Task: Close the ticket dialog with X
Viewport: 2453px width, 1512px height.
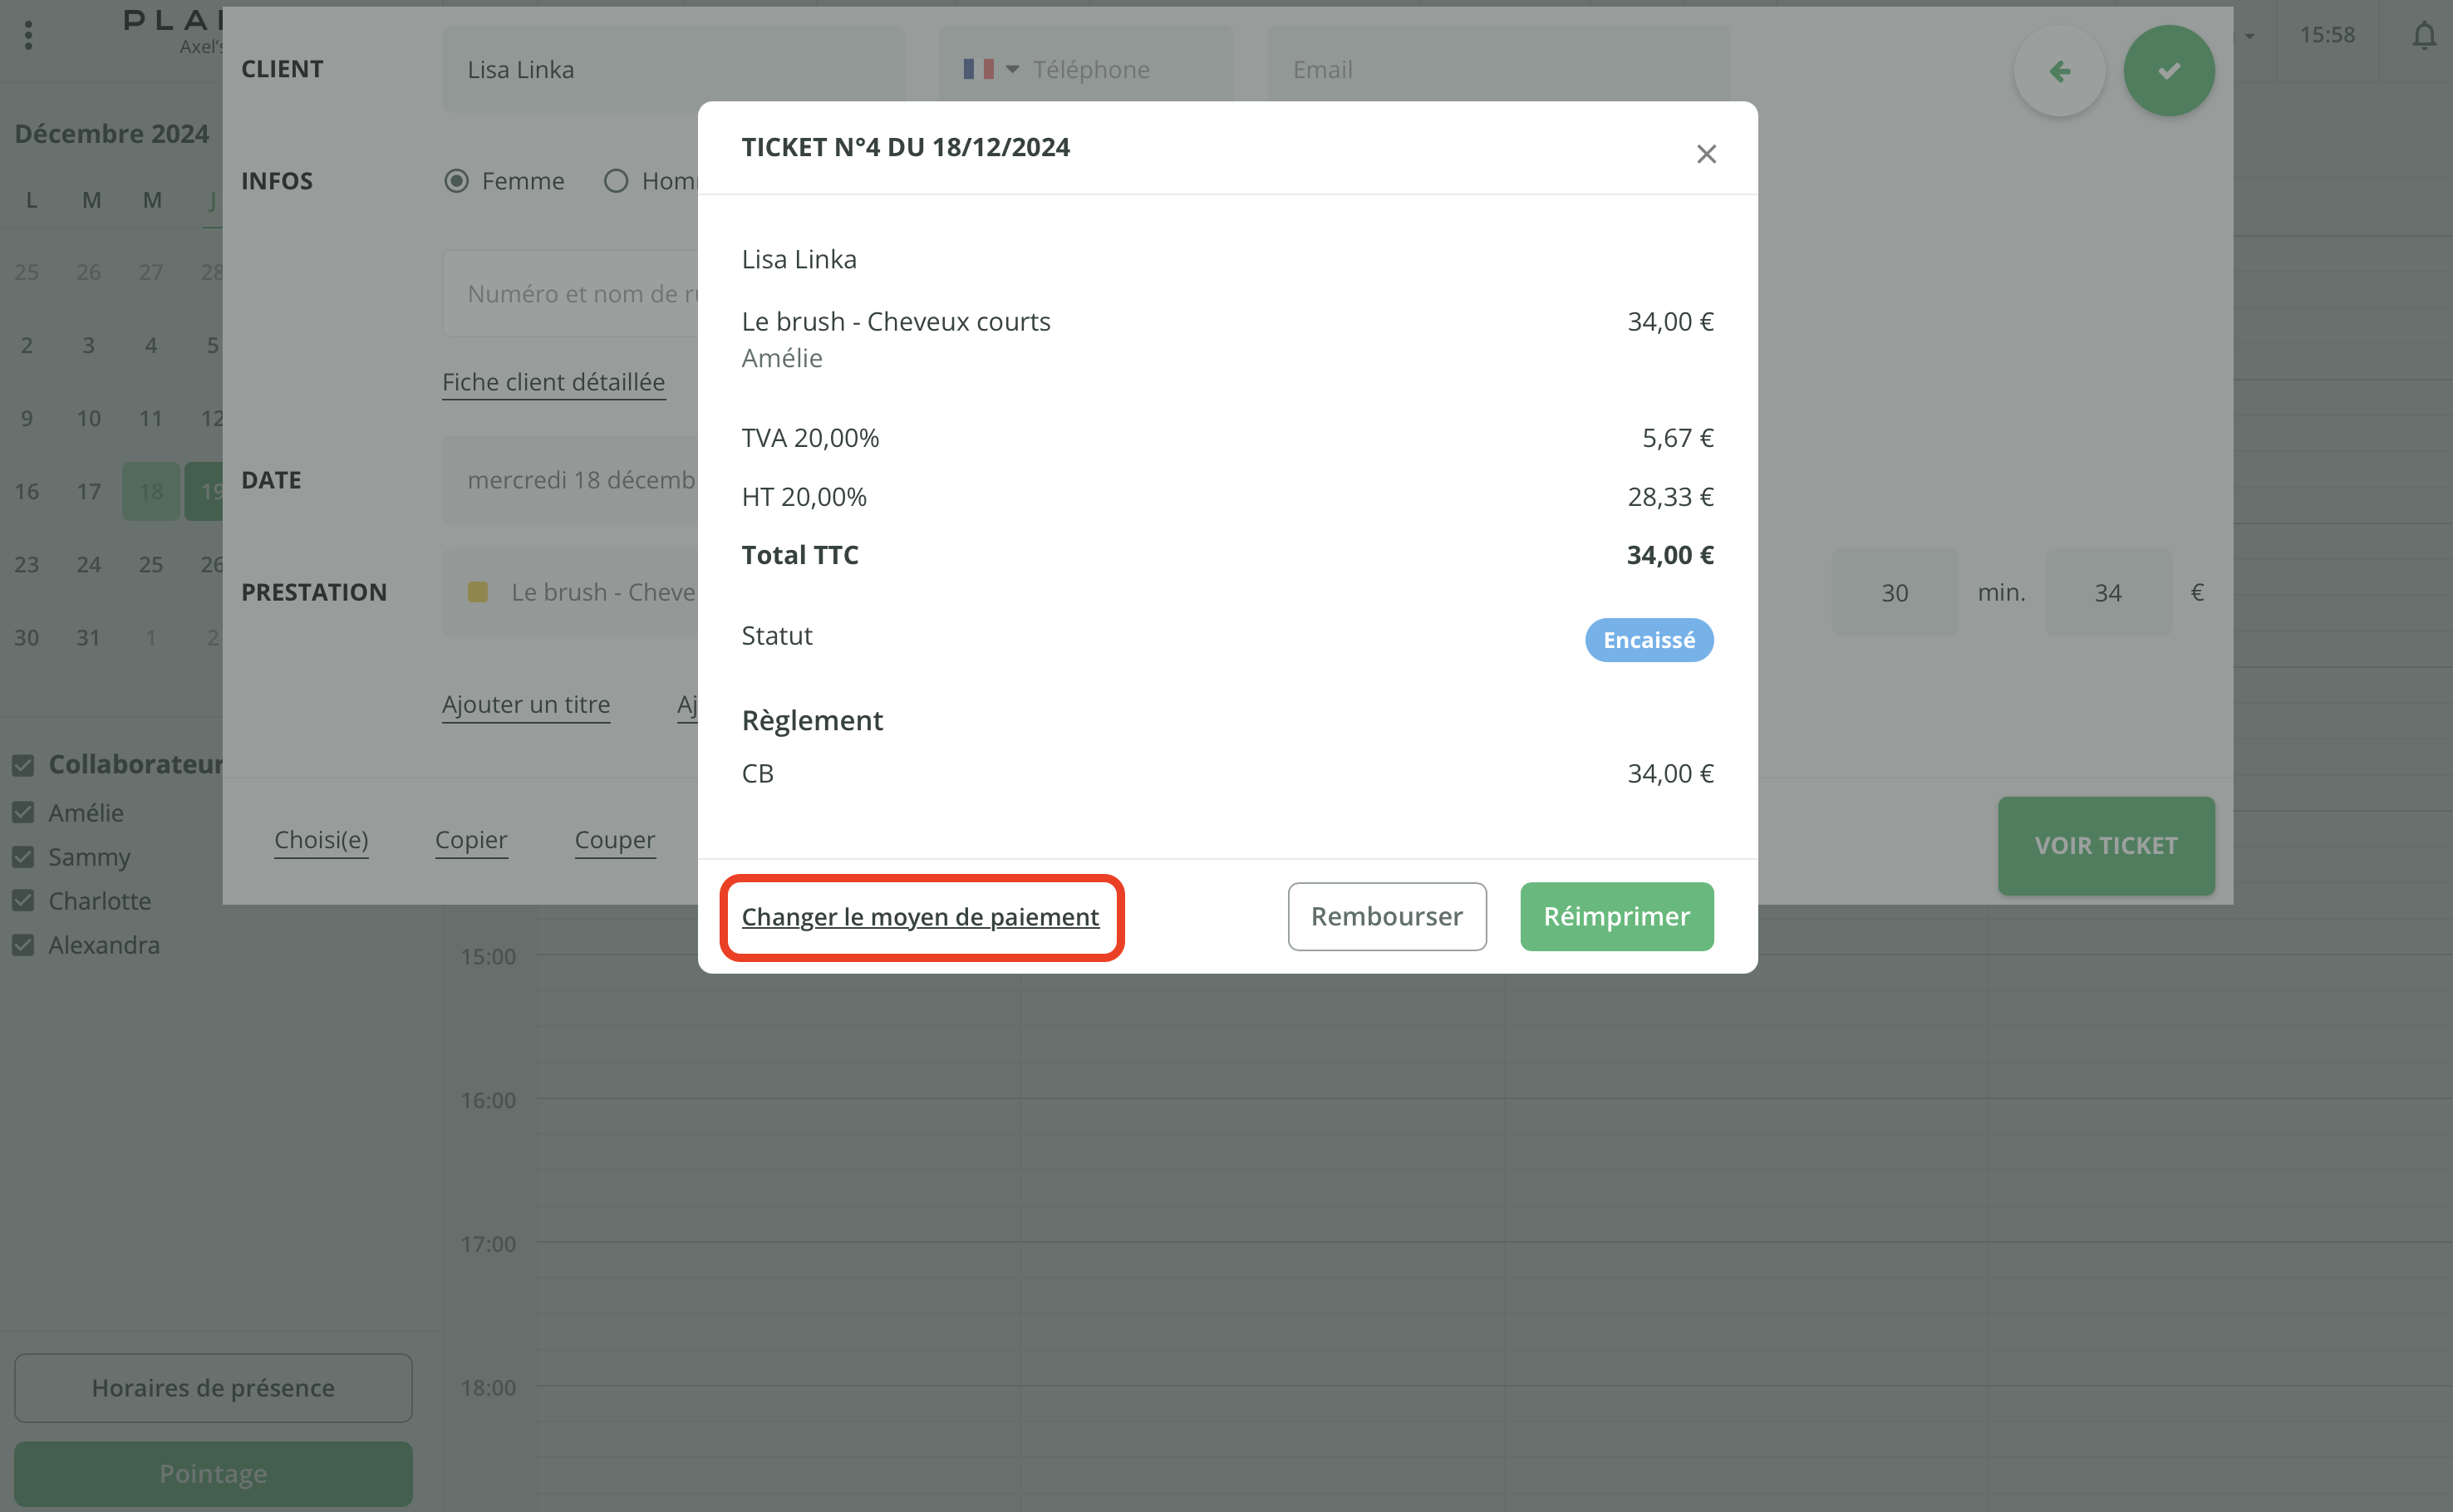Action: pyautogui.click(x=1706, y=154)
